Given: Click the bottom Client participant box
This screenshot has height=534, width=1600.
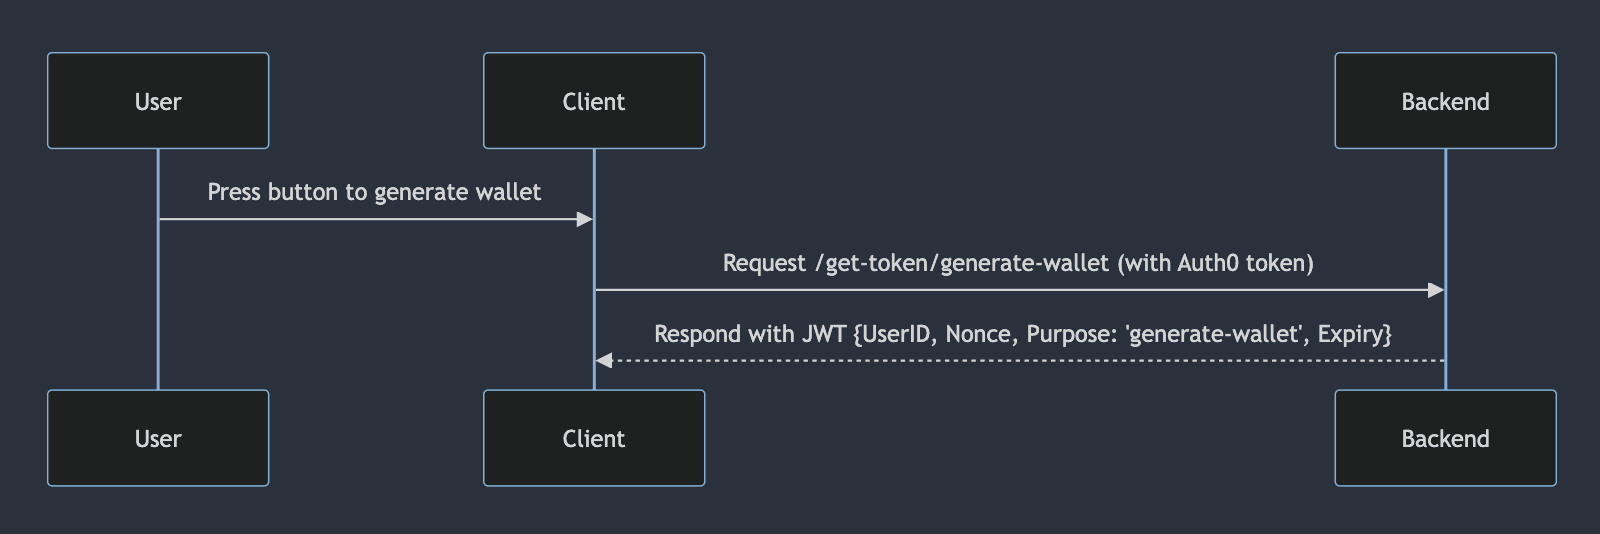Looking at the screenshot, I should (x=594, y=438).
